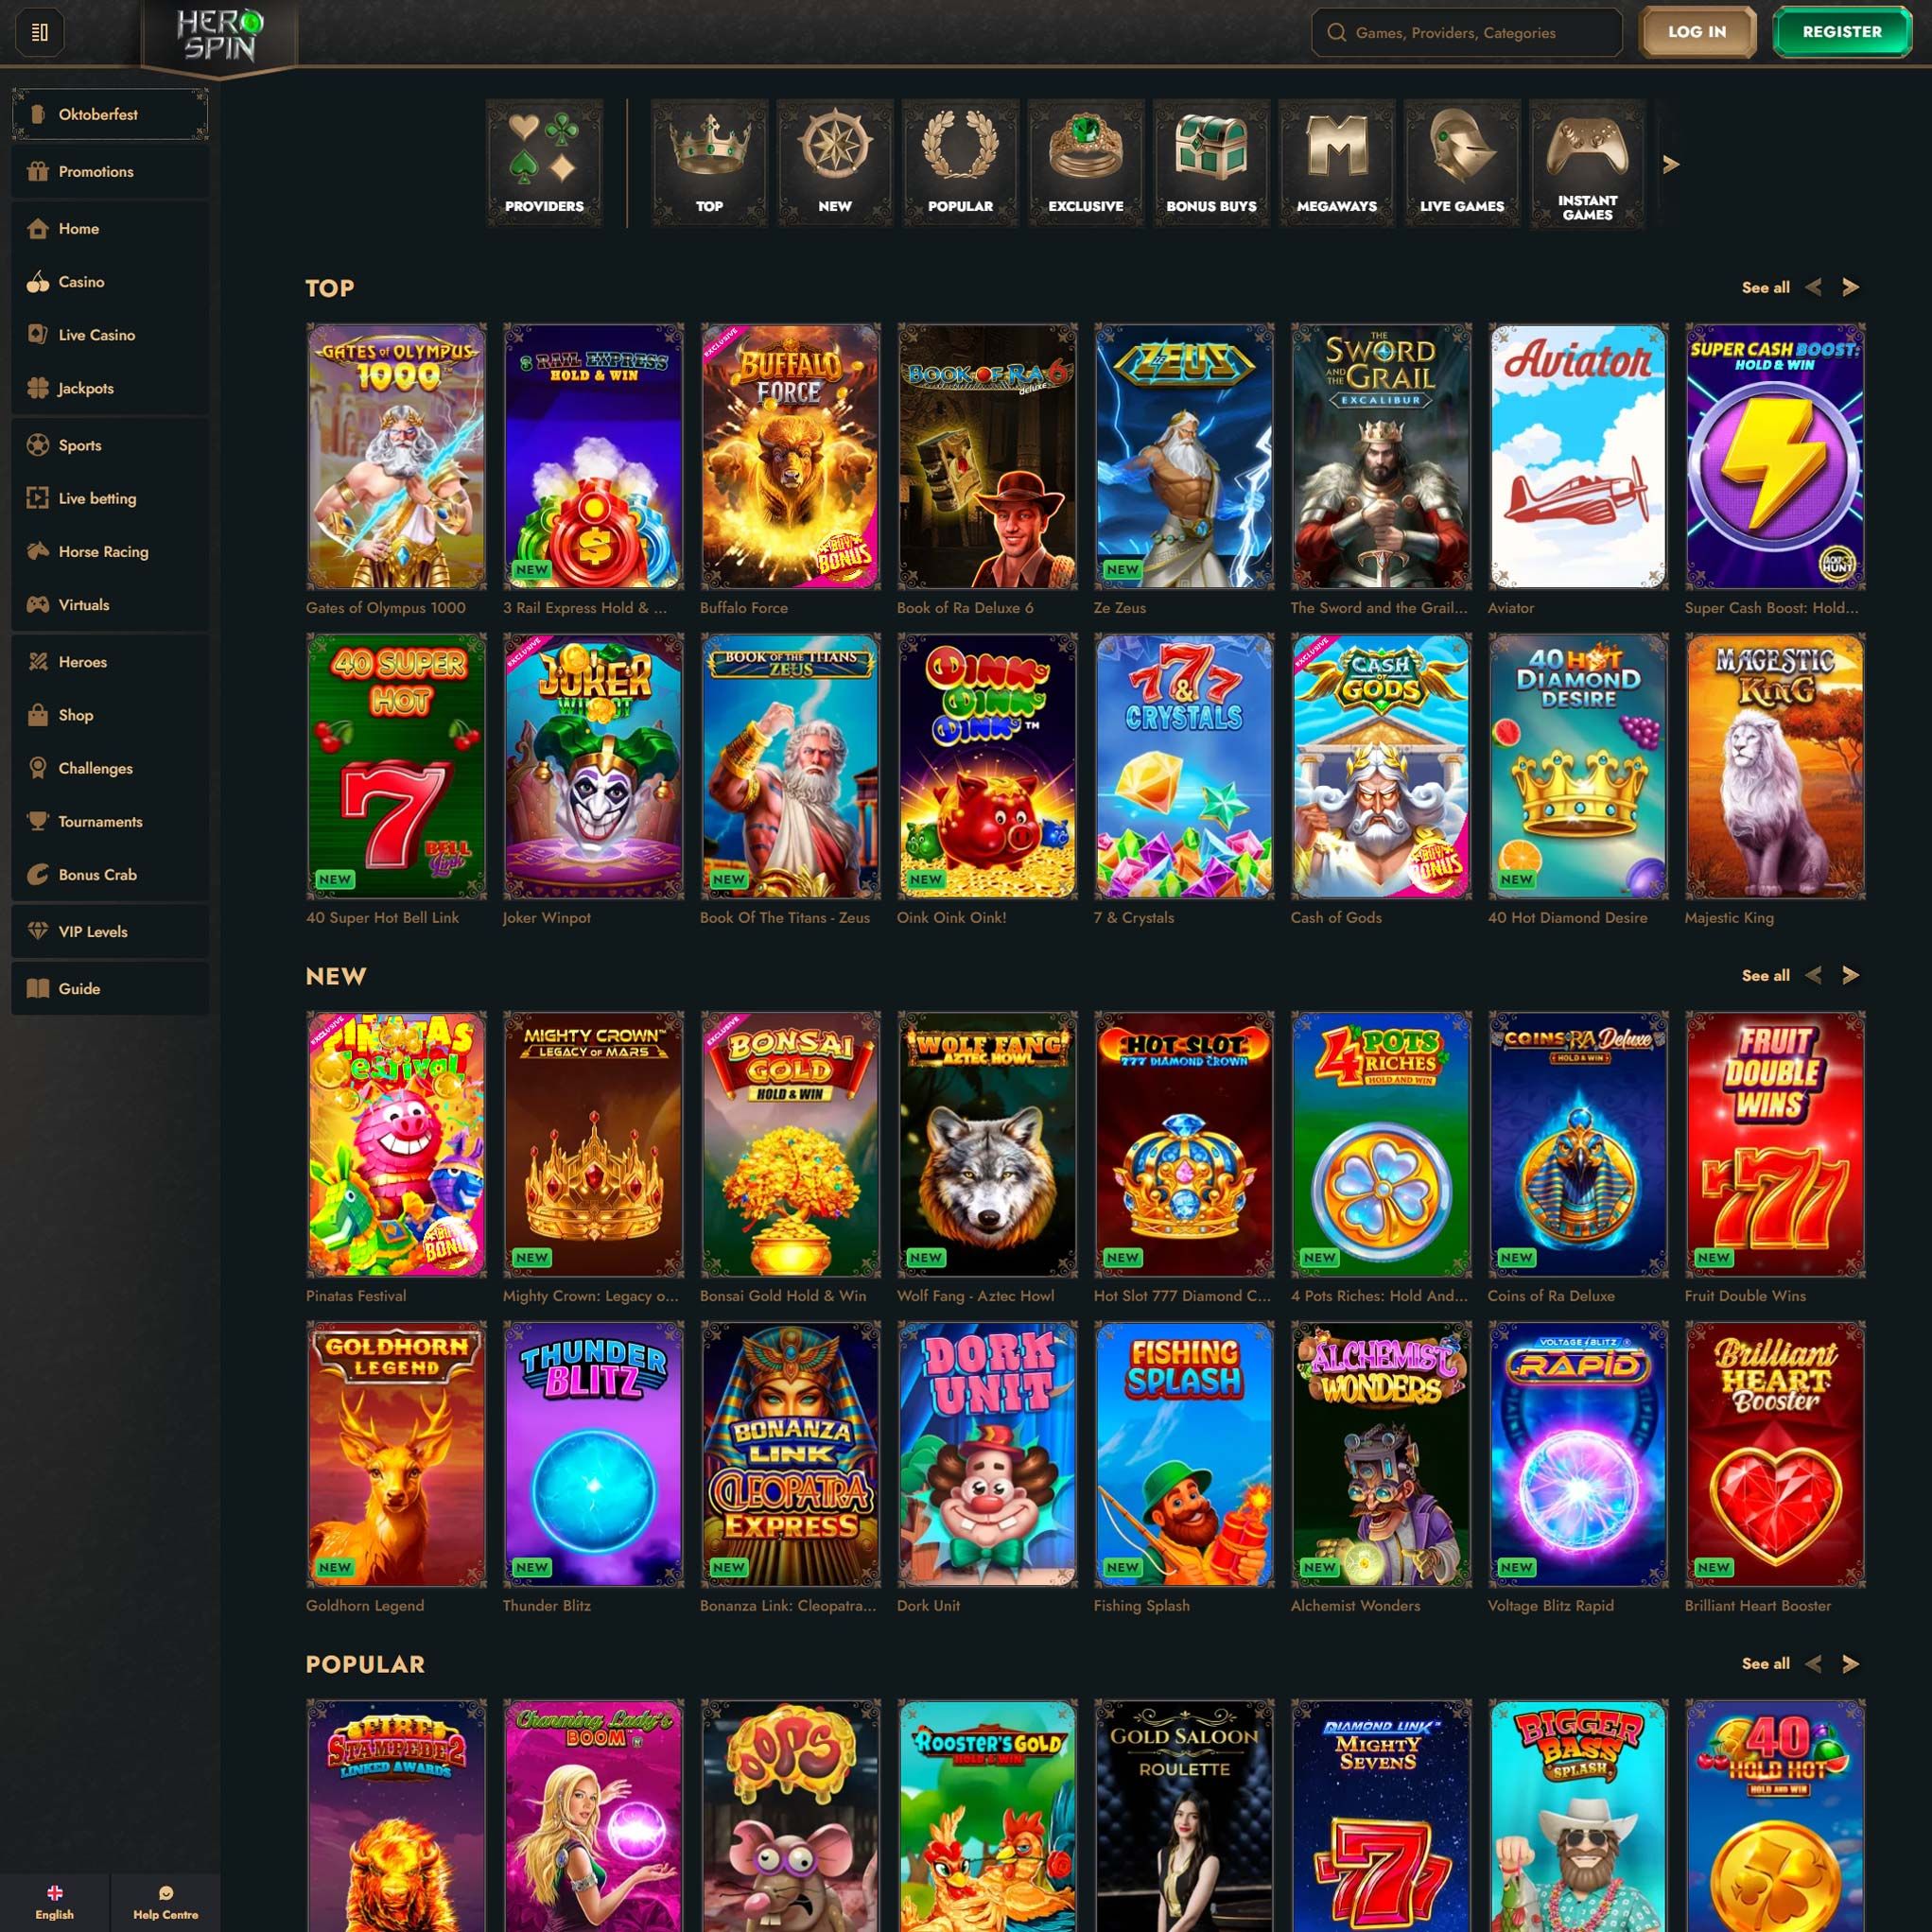Show next TOP games with right arrow
The height and width of the screenshot is (1932, 1932).
click(x=1850, y=288)
